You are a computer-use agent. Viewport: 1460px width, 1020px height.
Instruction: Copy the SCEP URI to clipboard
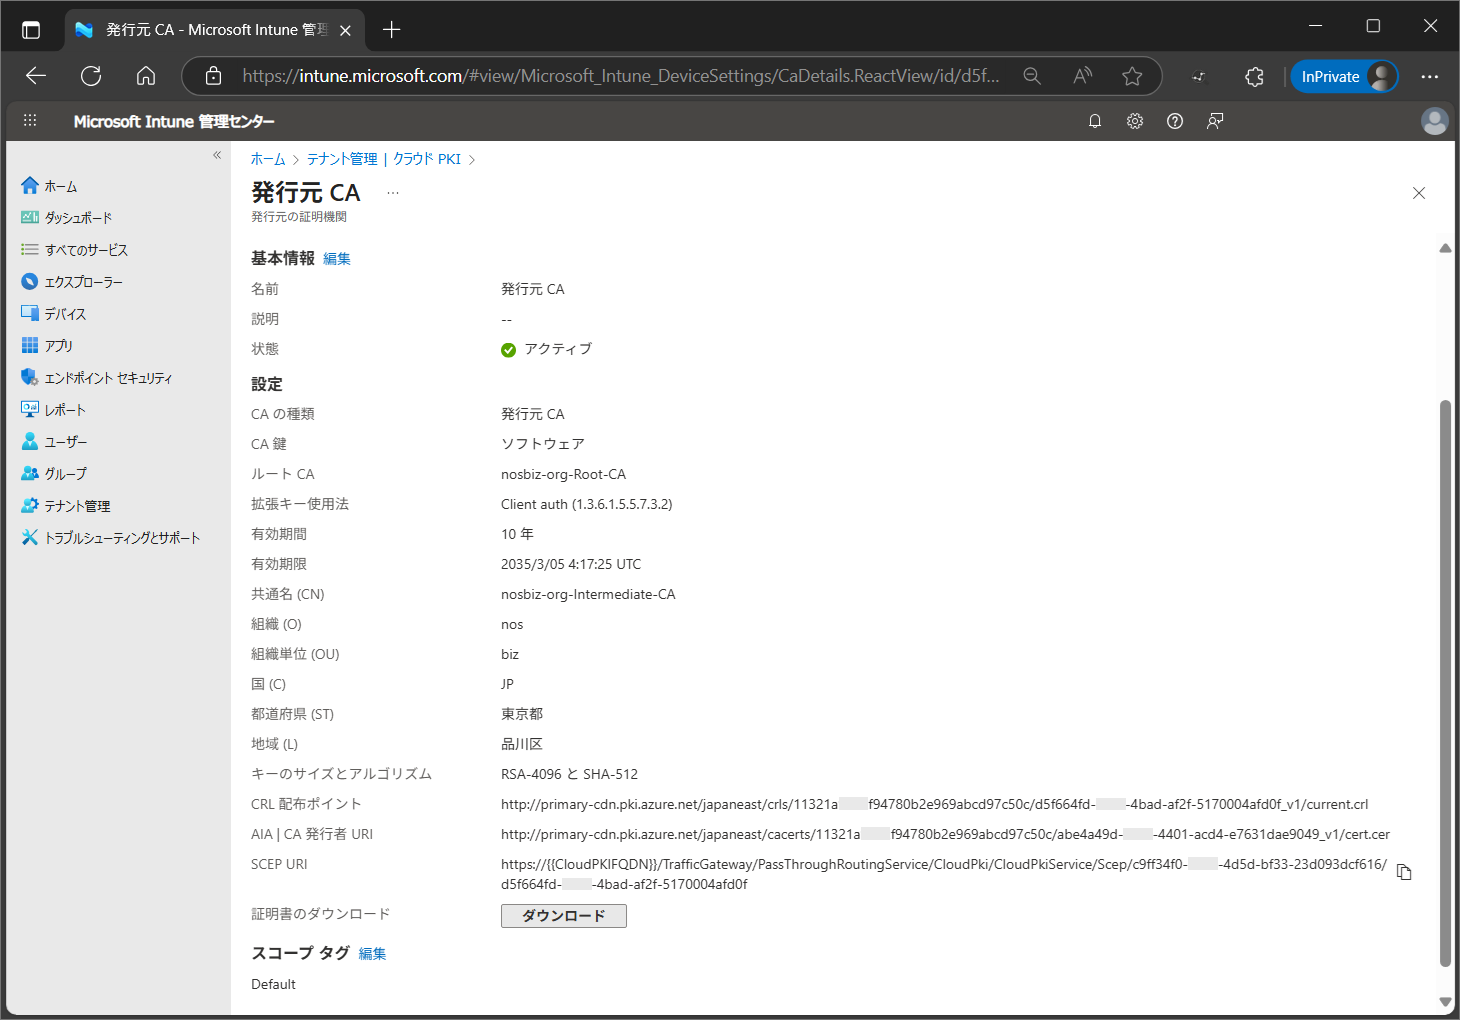coord(1404,872)
